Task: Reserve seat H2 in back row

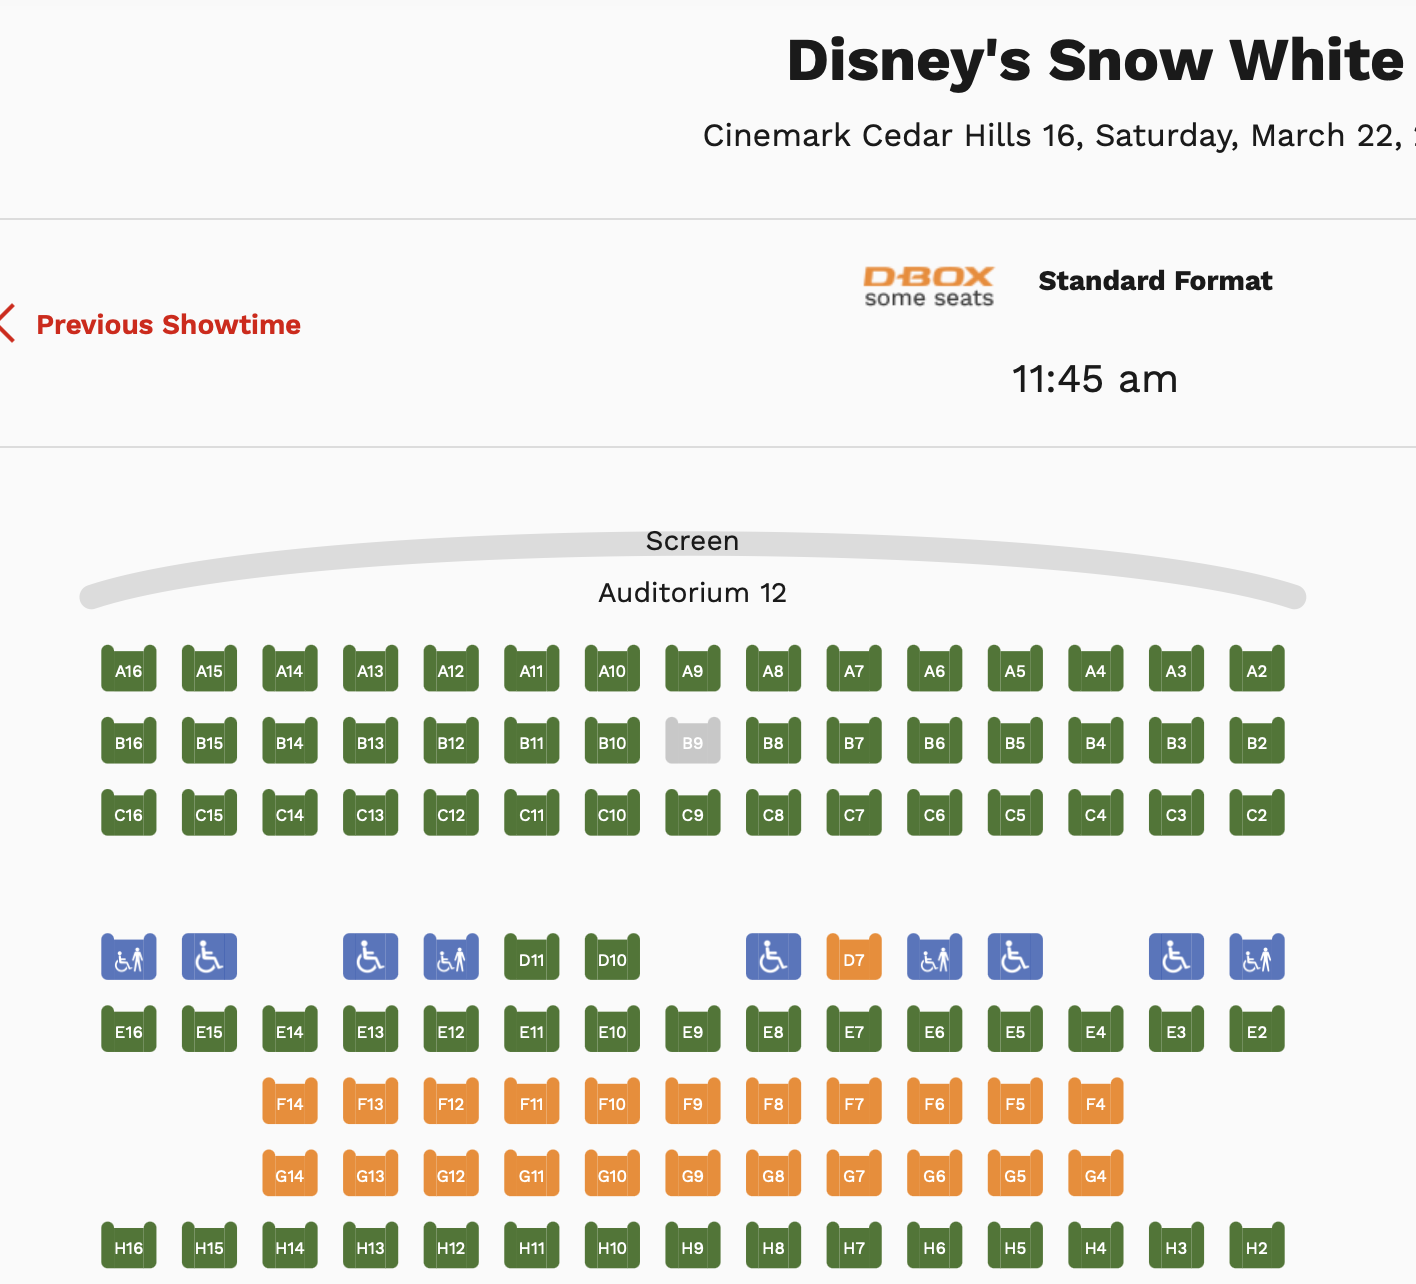Action: (1257, 1246)
